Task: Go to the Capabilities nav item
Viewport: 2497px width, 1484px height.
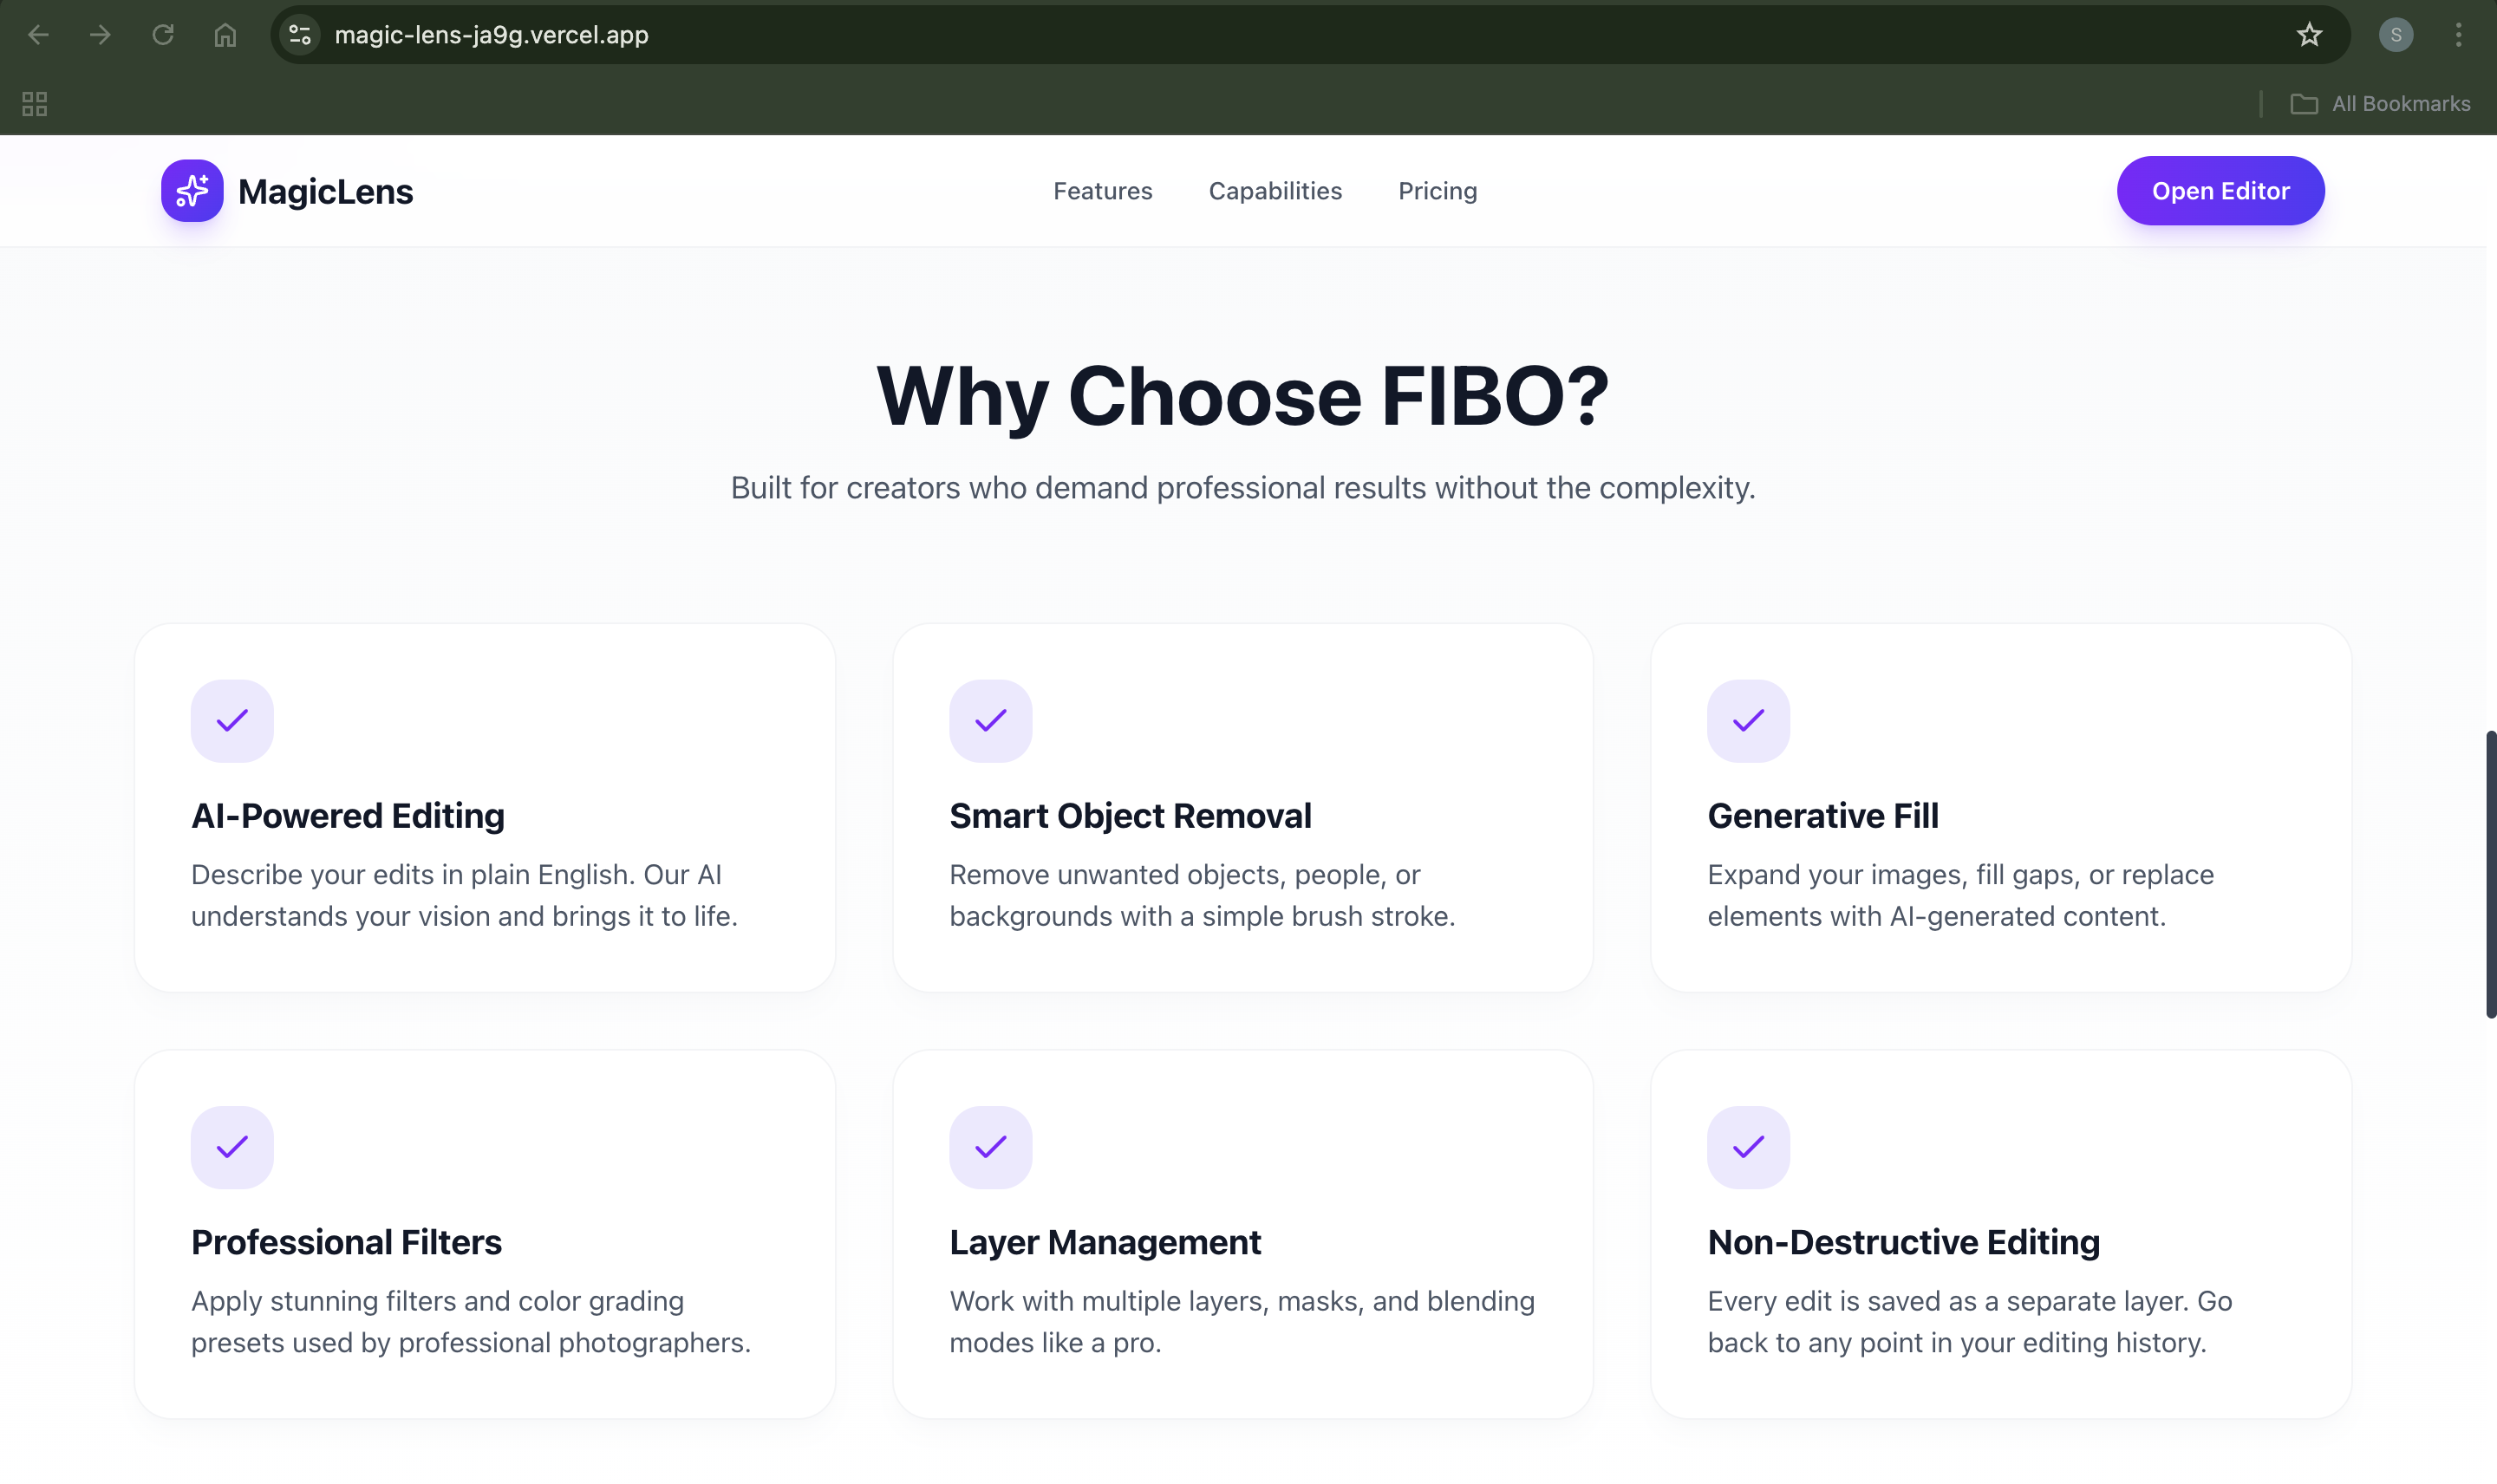Action: pos(1275,191)
